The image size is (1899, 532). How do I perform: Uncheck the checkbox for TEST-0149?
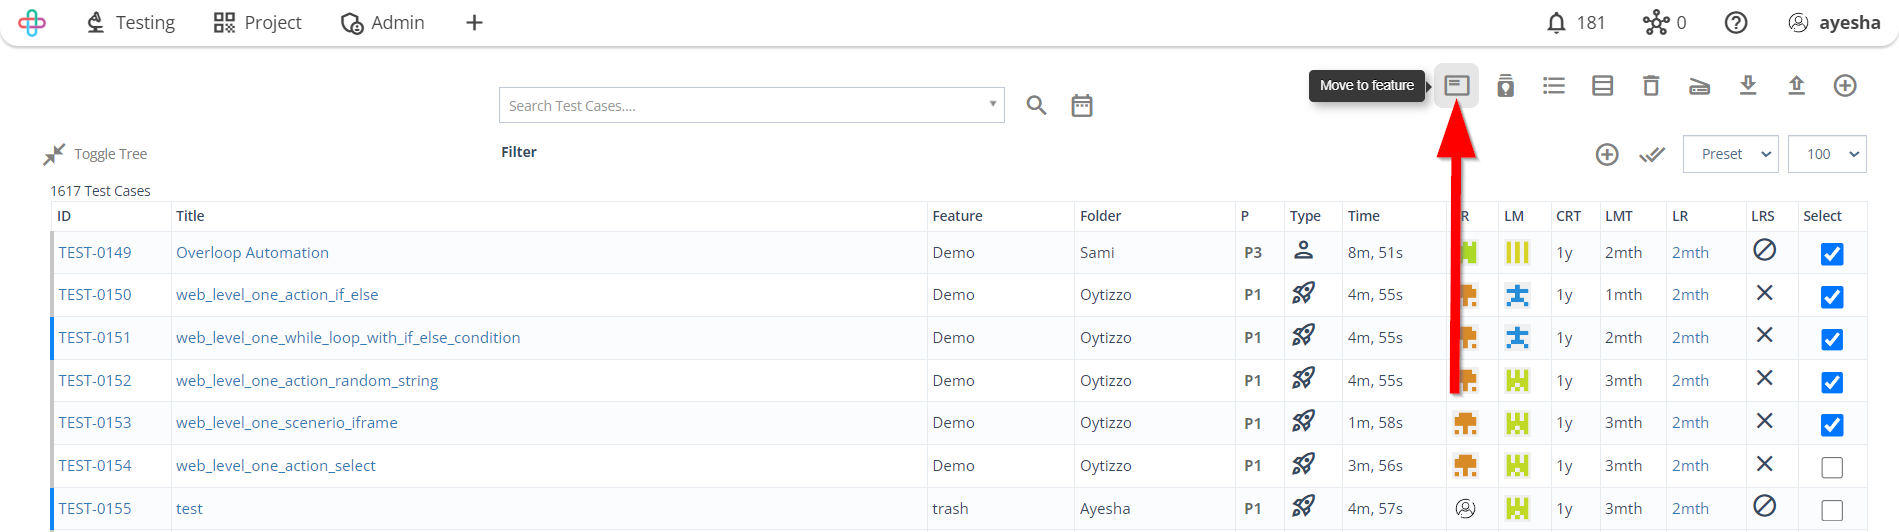(1831, 254)
